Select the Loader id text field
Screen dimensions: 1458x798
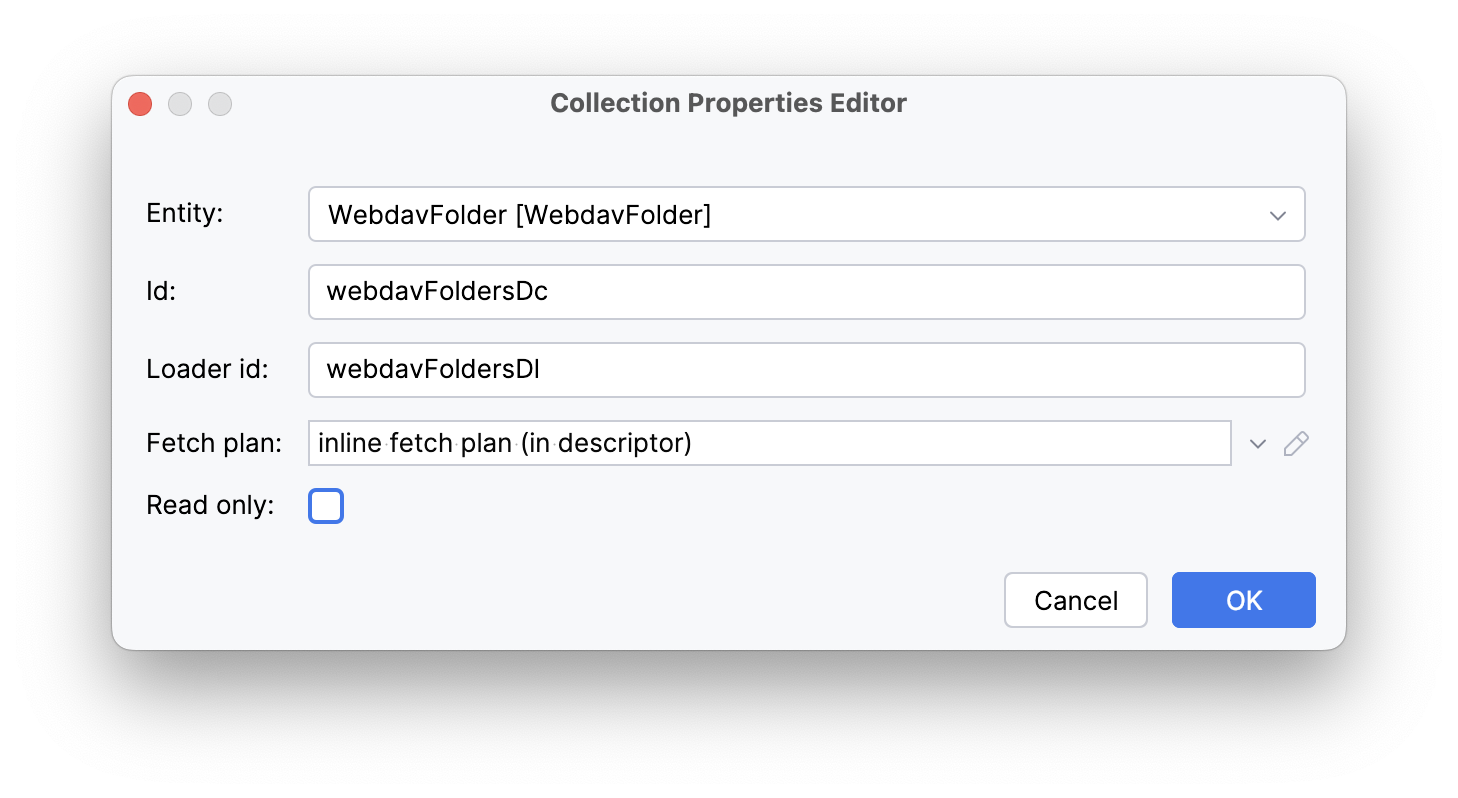[x=806, y=369]
